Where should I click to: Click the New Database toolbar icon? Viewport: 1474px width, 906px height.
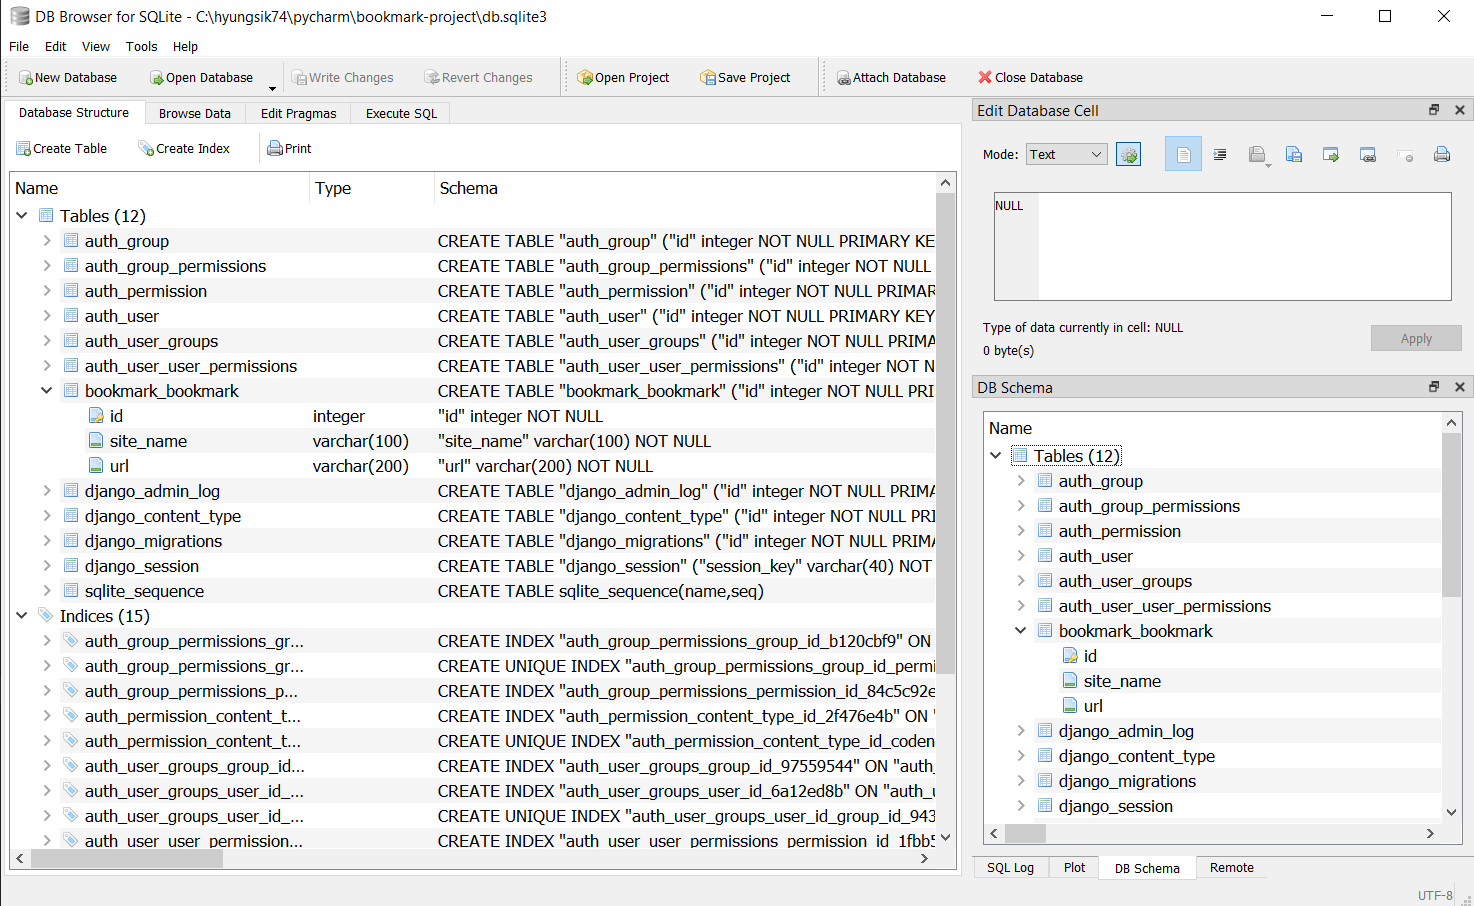(26, 78)
